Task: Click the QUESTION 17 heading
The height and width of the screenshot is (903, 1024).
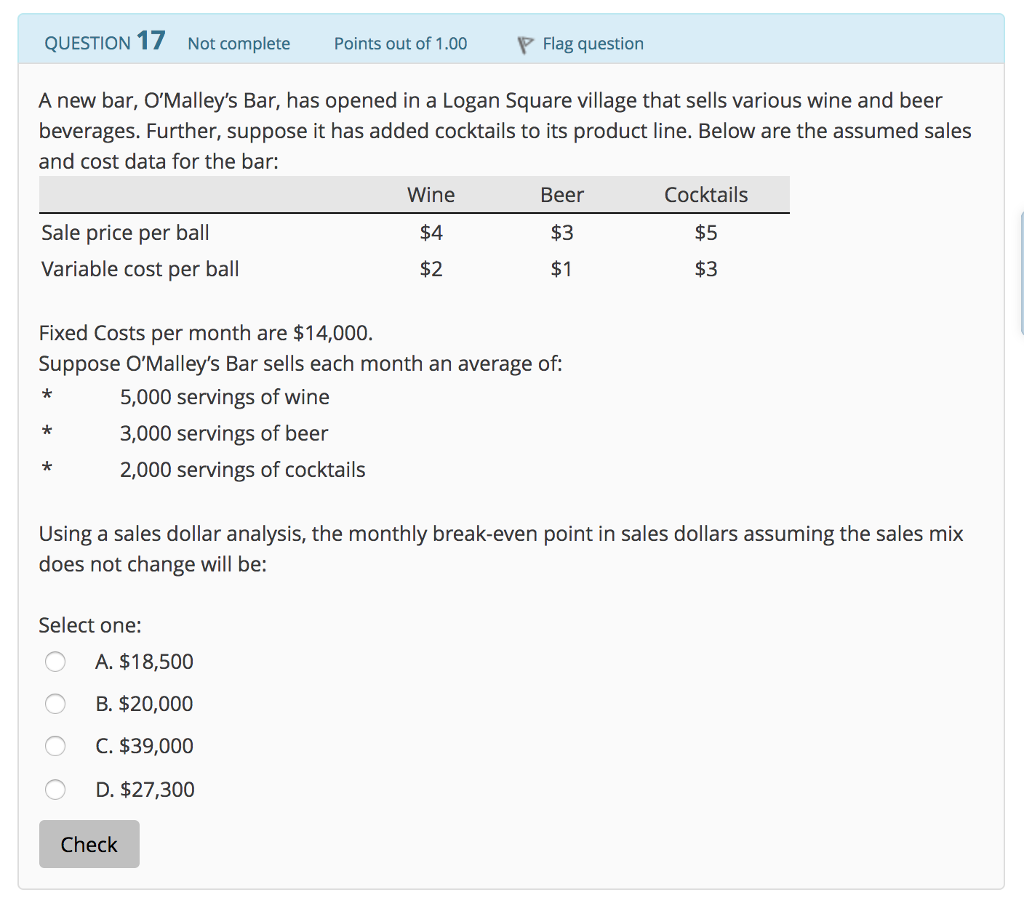Action: [104, 42]
